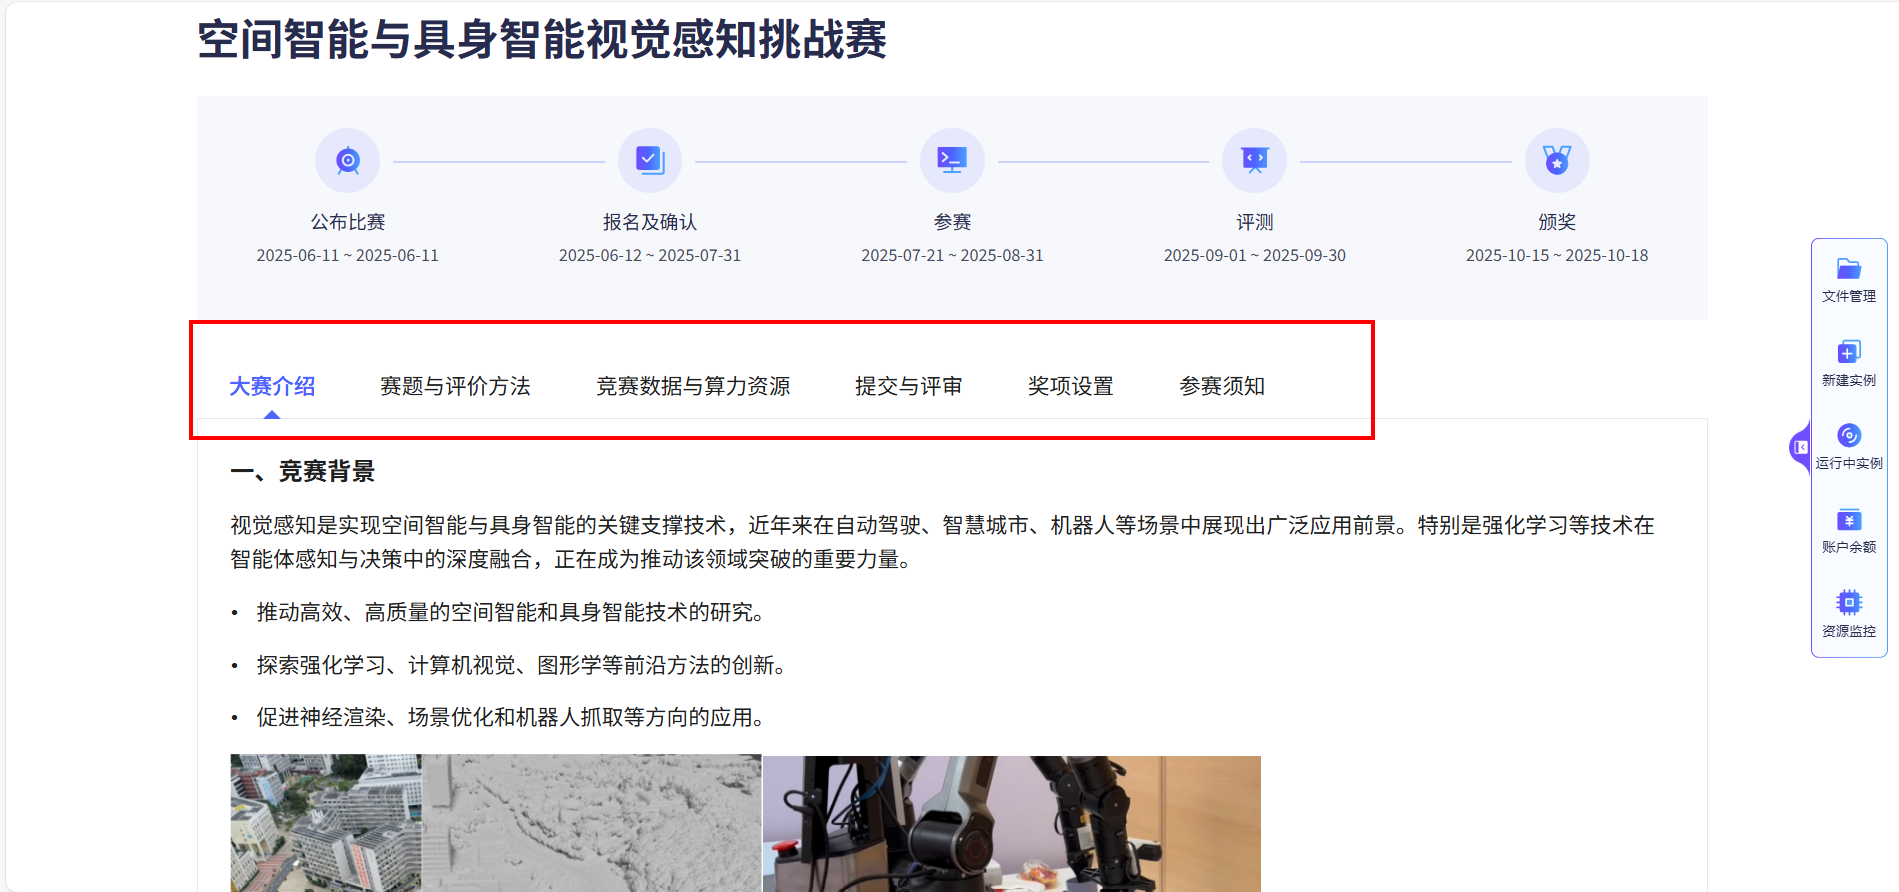Open 文件管理 in the side panel
The image size is (1899, 892).
[x=1848, y=280]
